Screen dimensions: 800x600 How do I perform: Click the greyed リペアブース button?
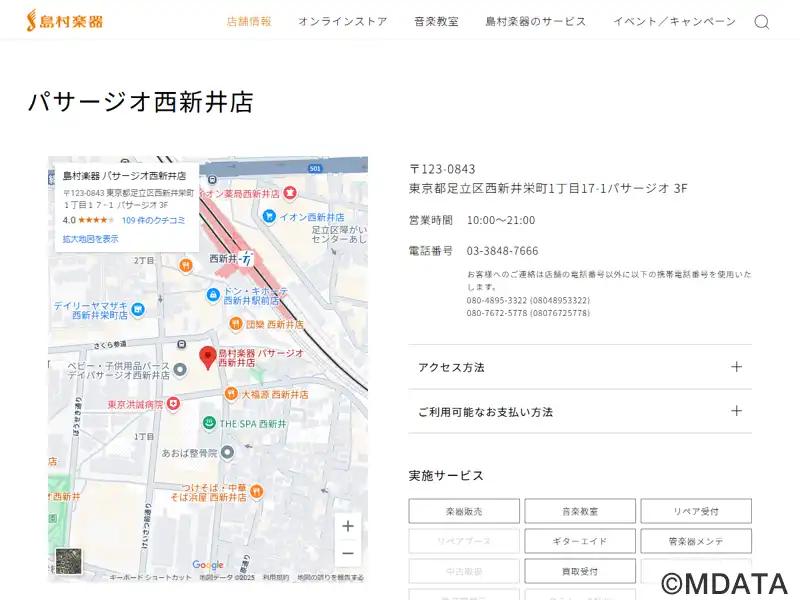464,541
